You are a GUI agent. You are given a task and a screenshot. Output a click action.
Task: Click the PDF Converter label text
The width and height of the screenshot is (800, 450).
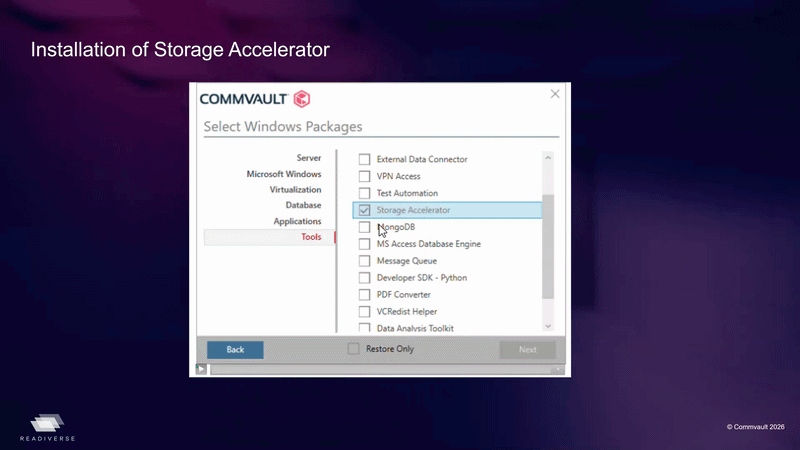click(404, 294)
